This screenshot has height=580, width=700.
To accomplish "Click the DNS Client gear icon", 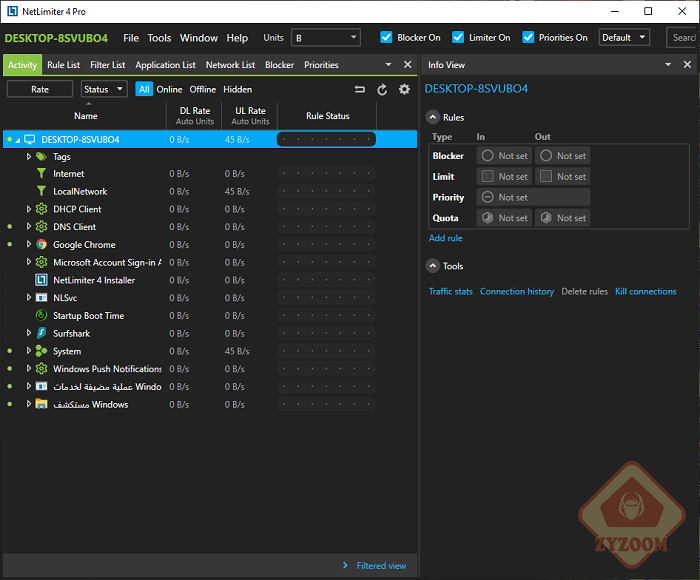I will pos(42,227).
